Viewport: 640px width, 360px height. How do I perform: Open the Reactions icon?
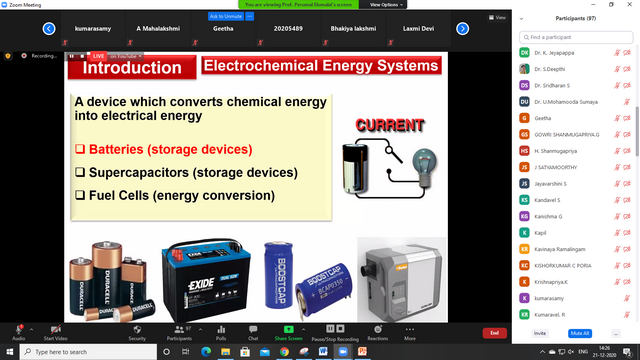378,329
